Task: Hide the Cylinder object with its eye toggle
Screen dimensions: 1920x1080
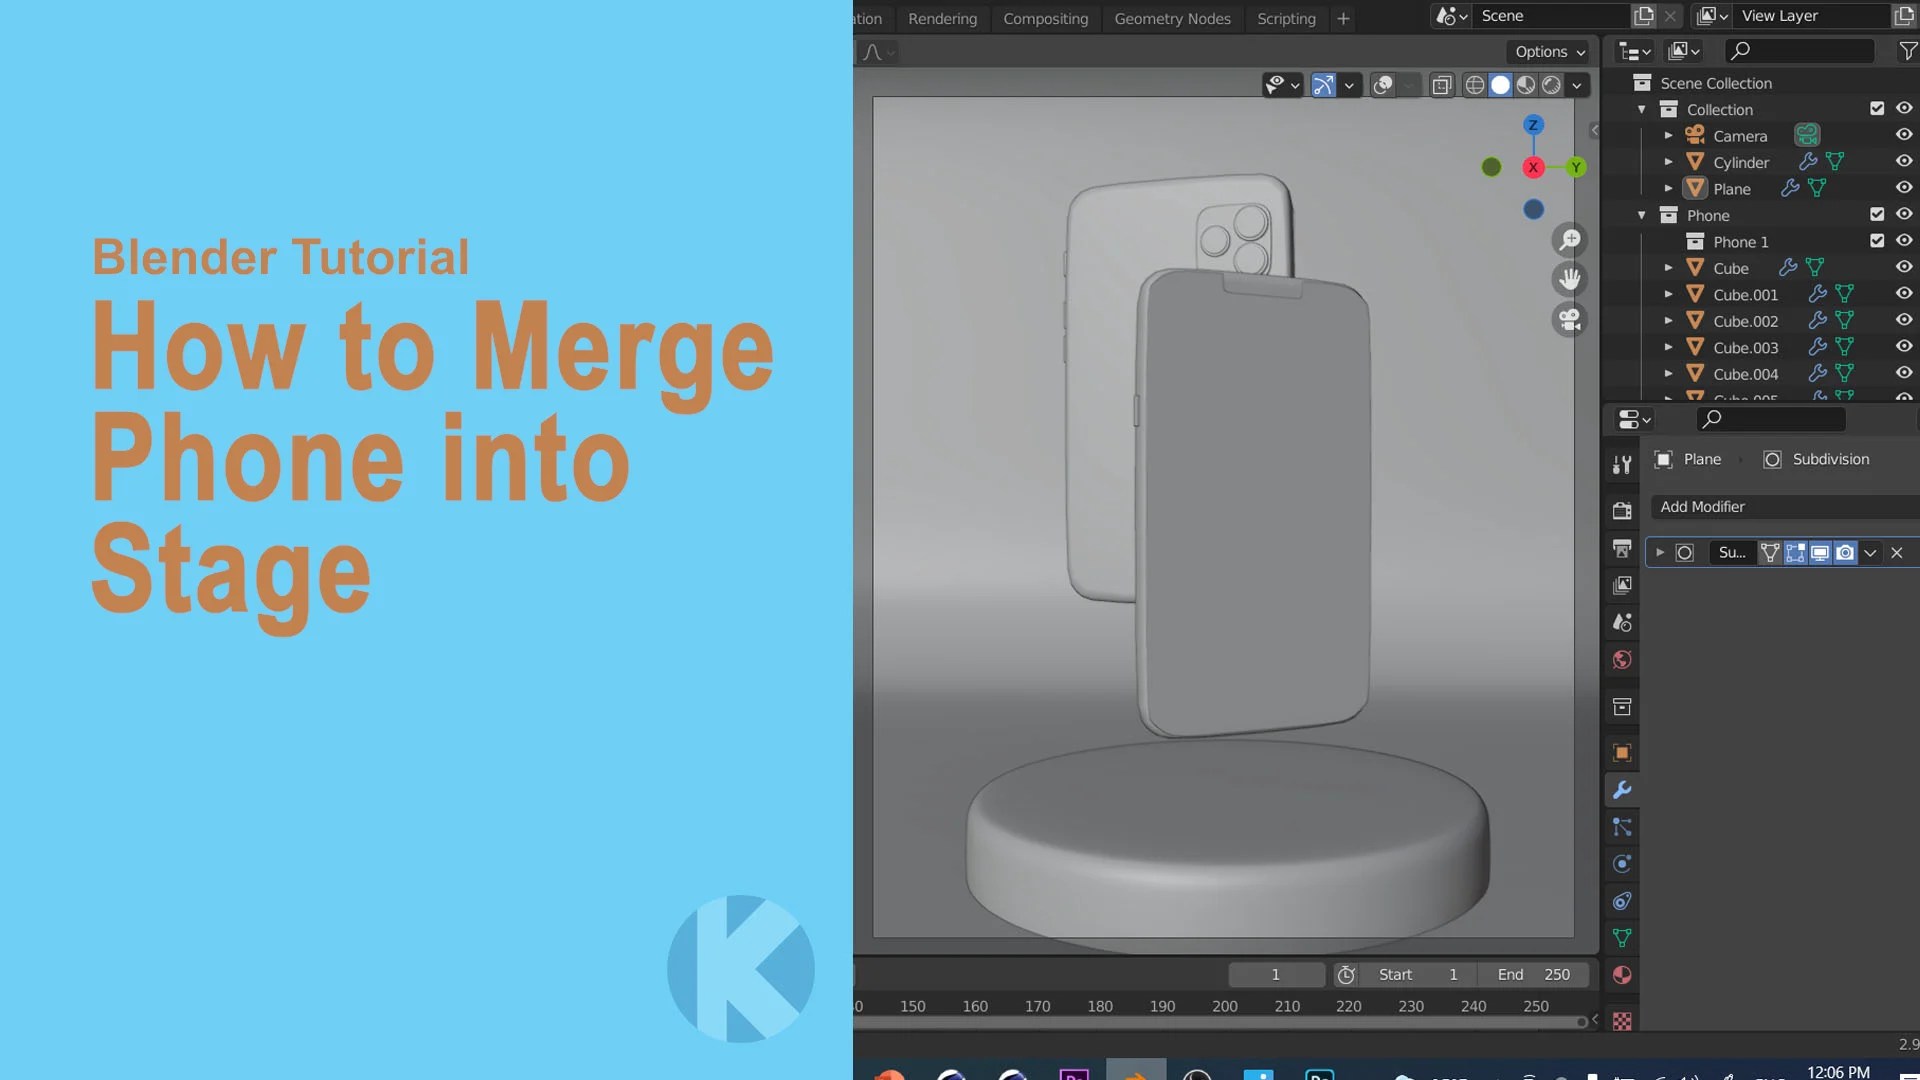Action: [x=1904, y=161]
